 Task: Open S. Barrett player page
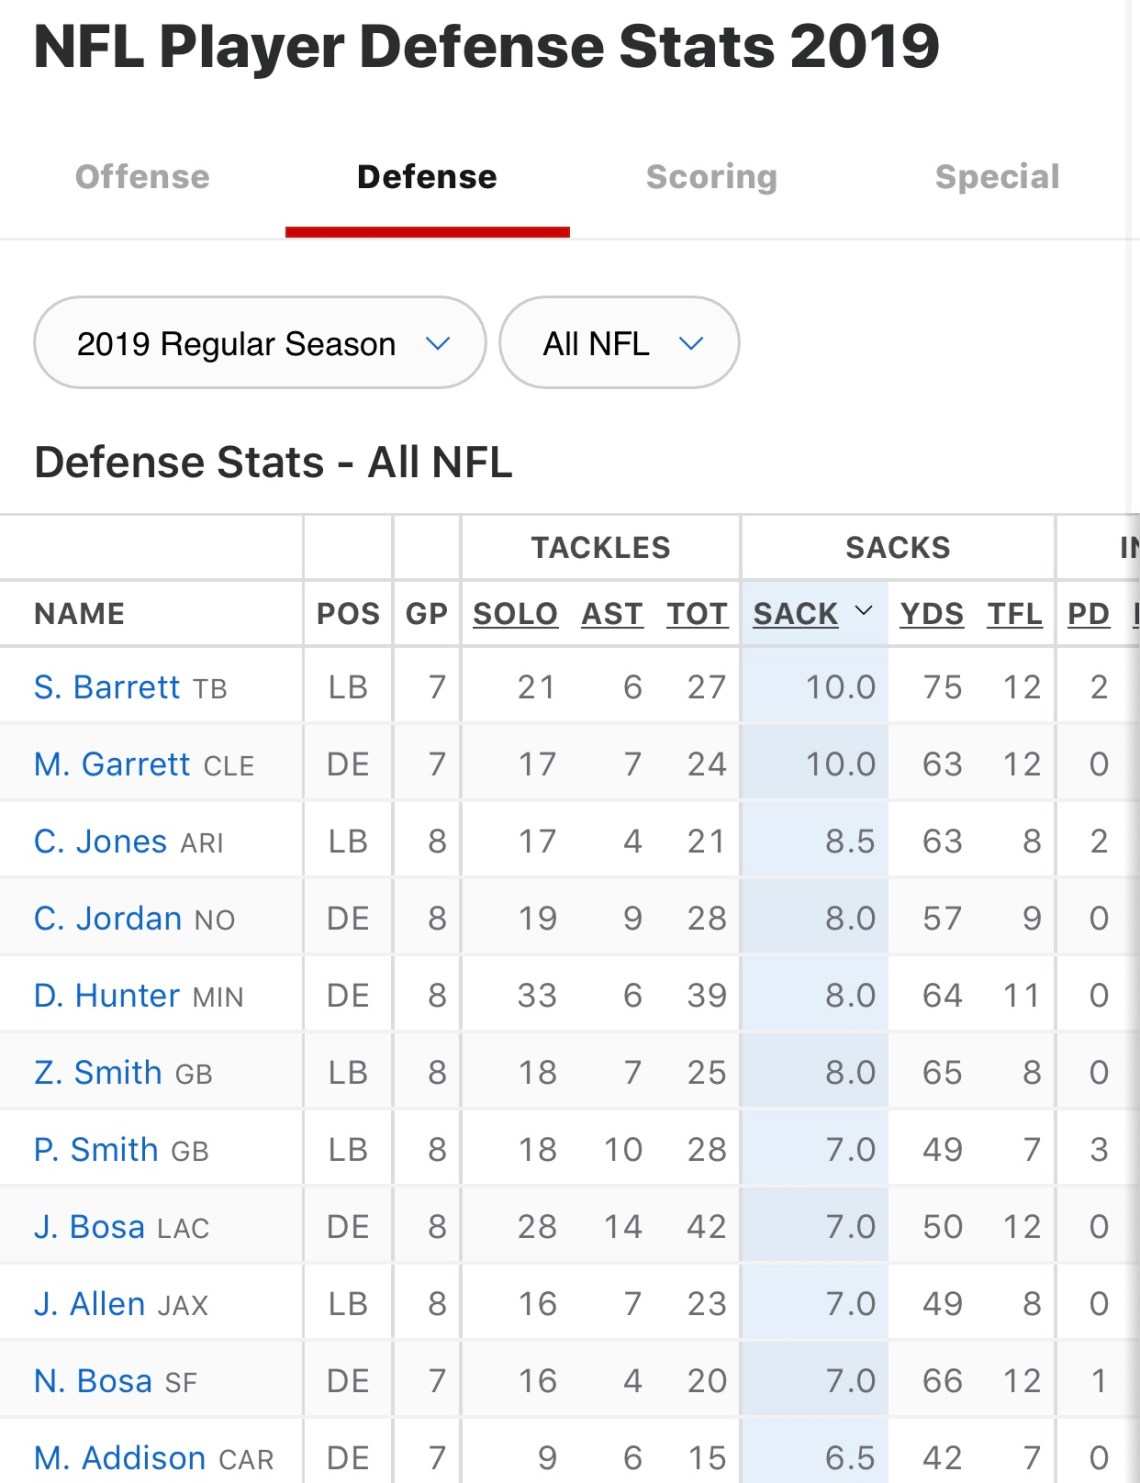coord(107,688)
